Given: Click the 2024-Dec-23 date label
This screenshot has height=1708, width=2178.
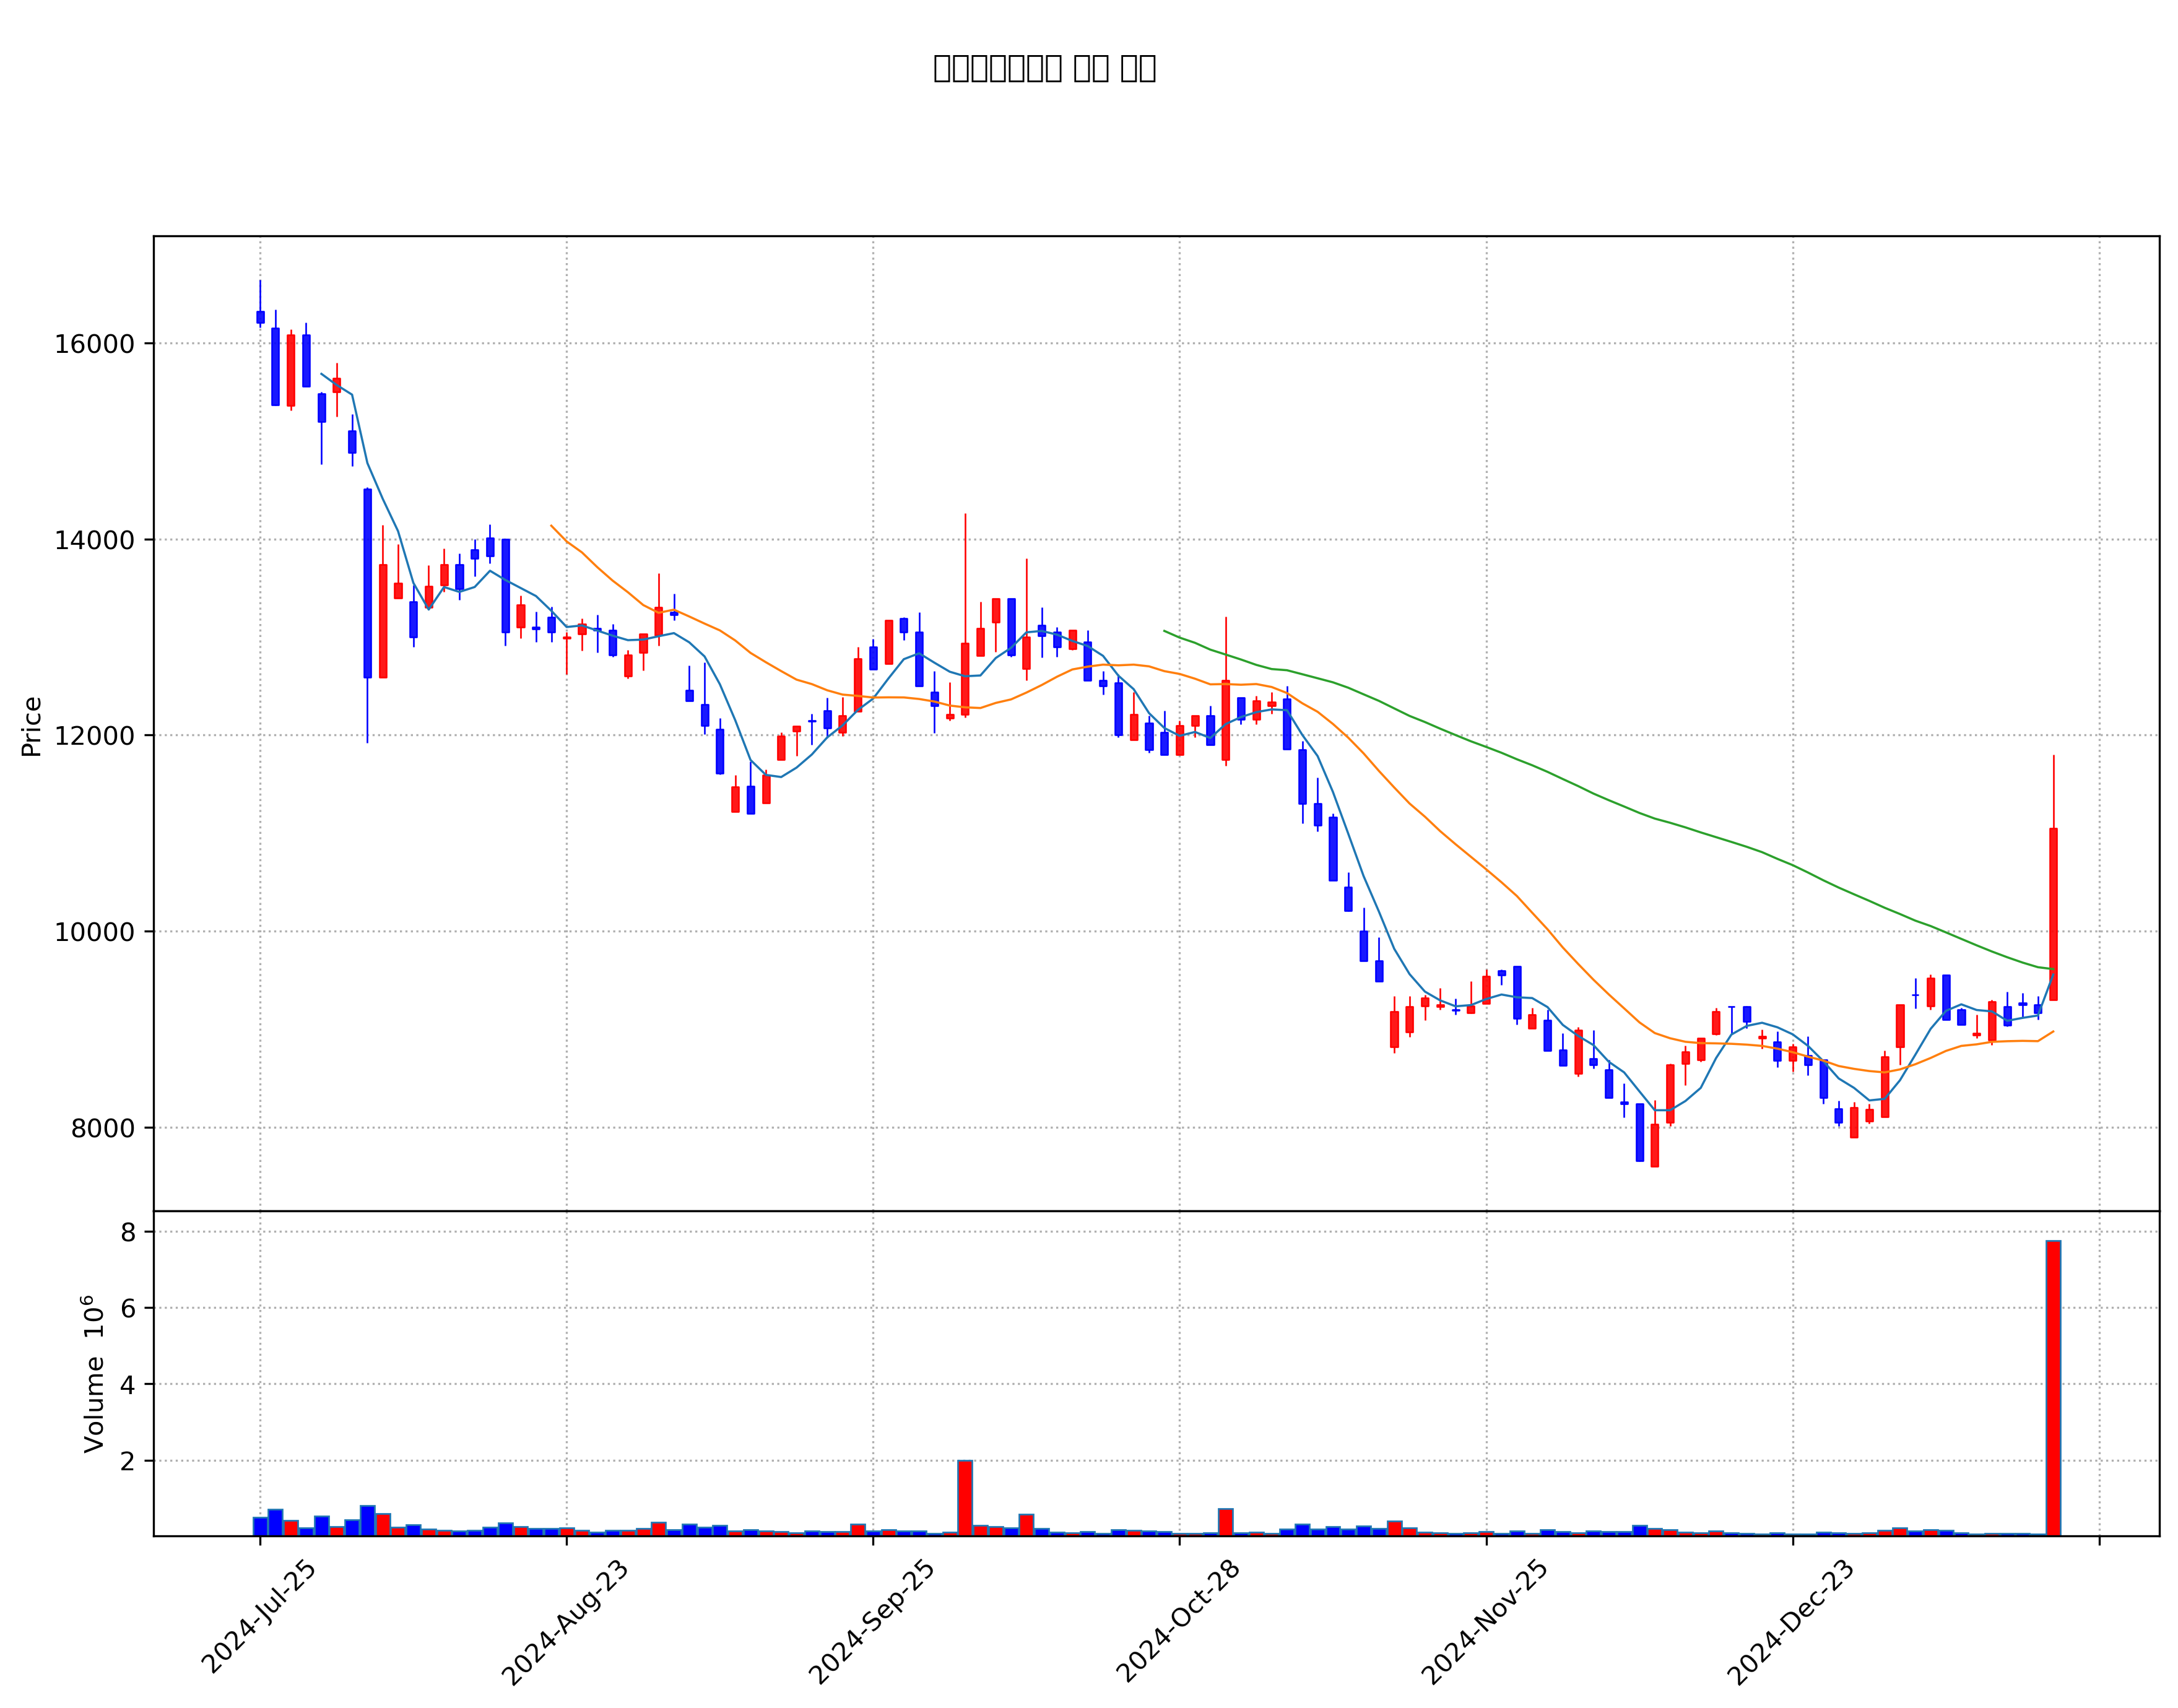Looking at the screenshot, I should [1792, 1621].
